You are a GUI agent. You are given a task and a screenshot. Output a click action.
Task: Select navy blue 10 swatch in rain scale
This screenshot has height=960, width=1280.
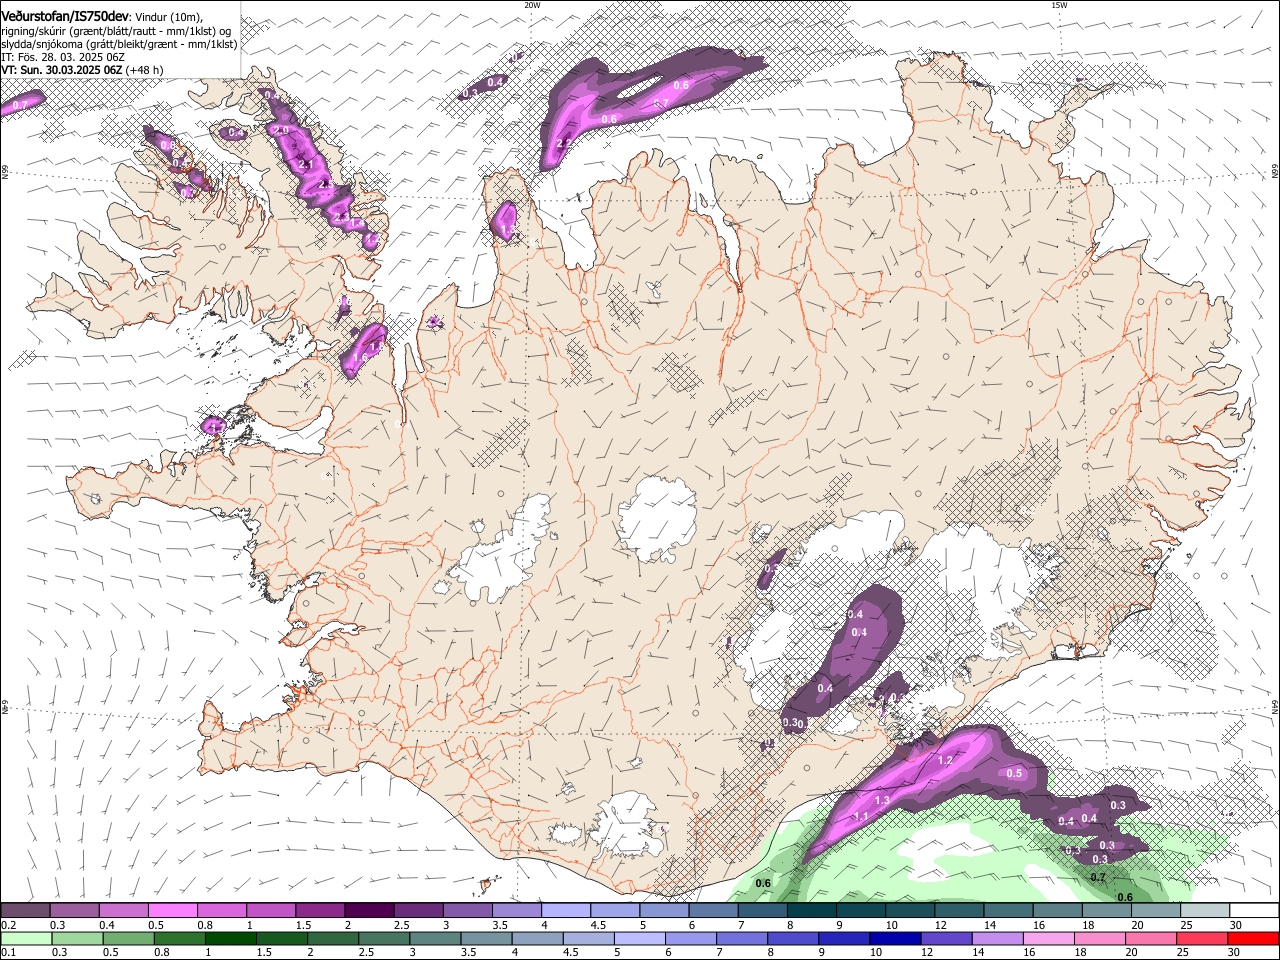click(x=895, y=939)
